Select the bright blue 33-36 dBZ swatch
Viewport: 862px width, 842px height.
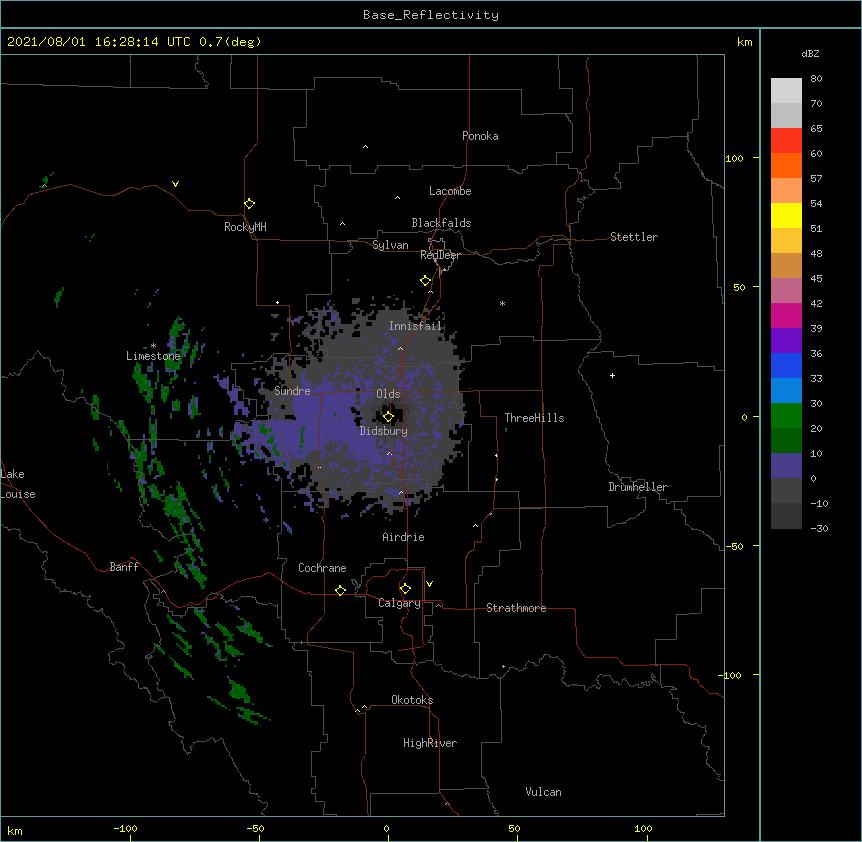click(786, 365)
